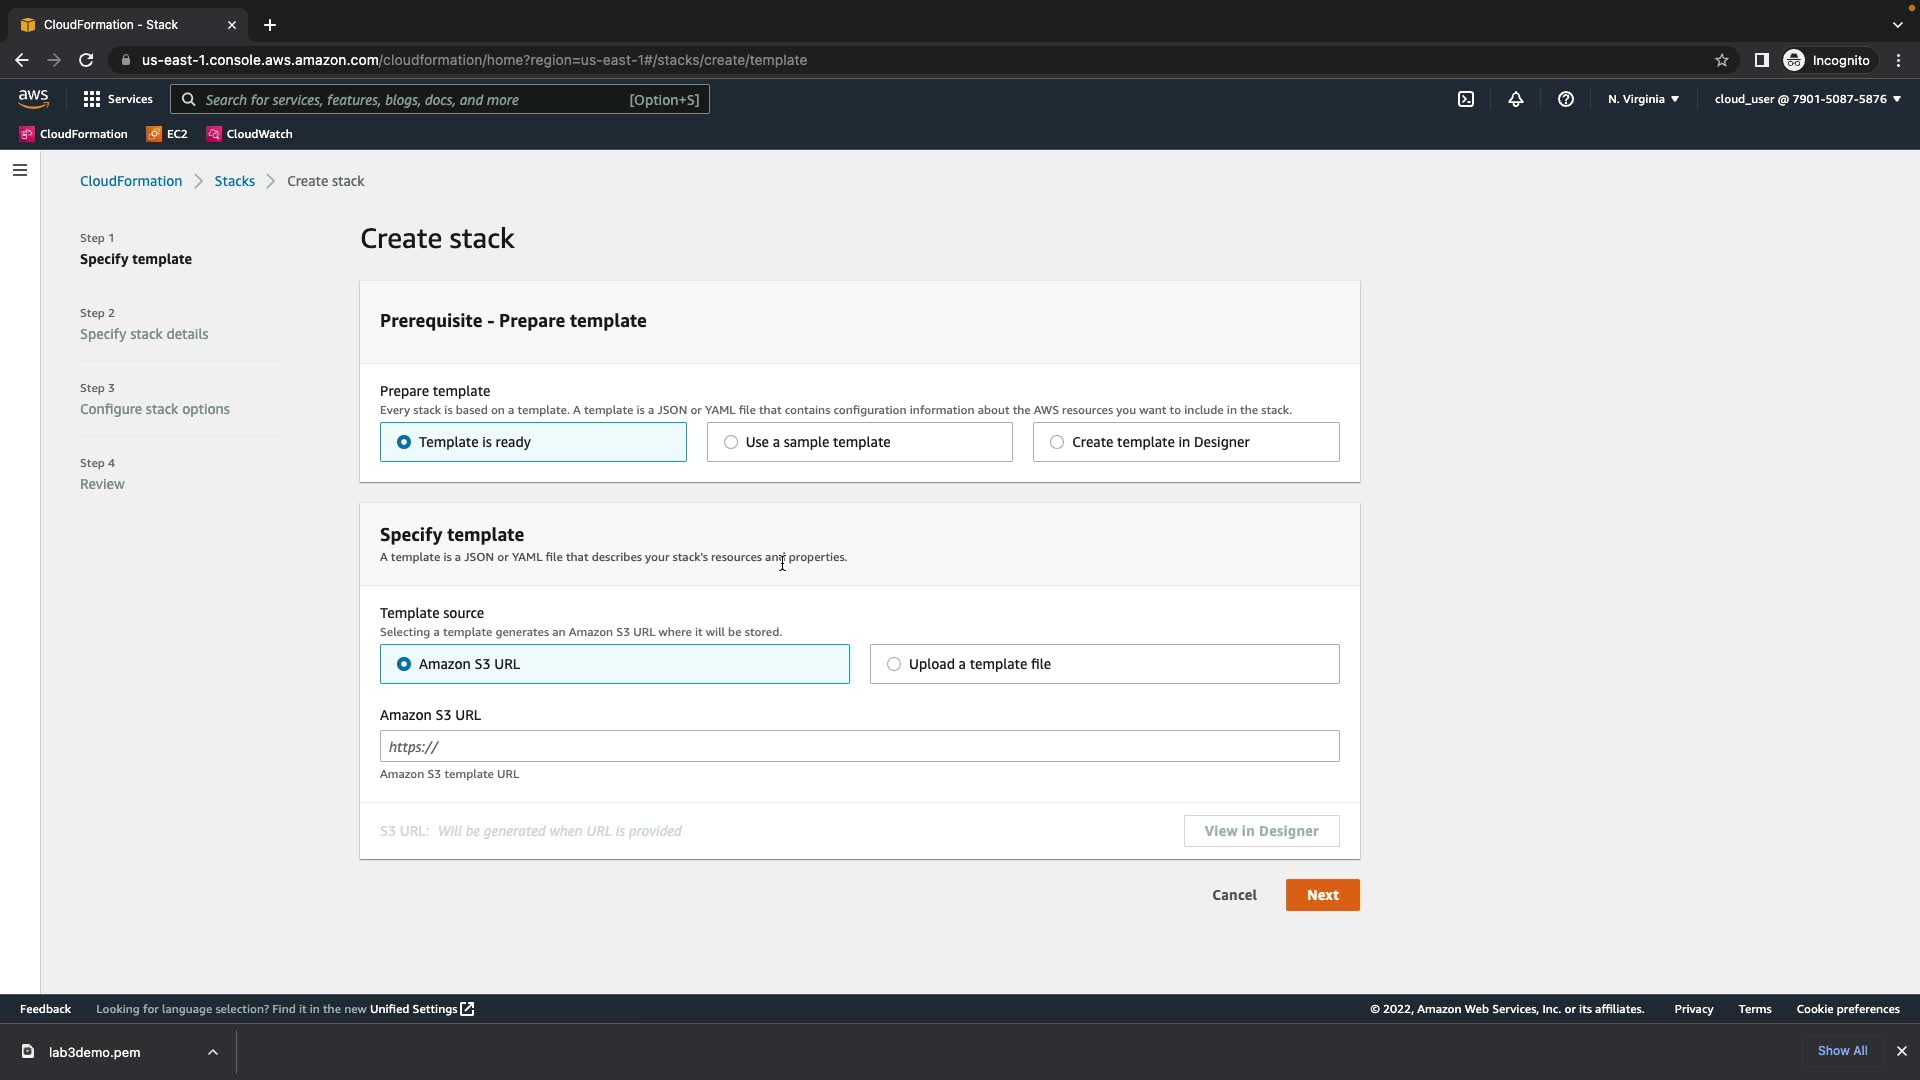
Task: Choose Upload a template file option
Action: tap(894, 664)
